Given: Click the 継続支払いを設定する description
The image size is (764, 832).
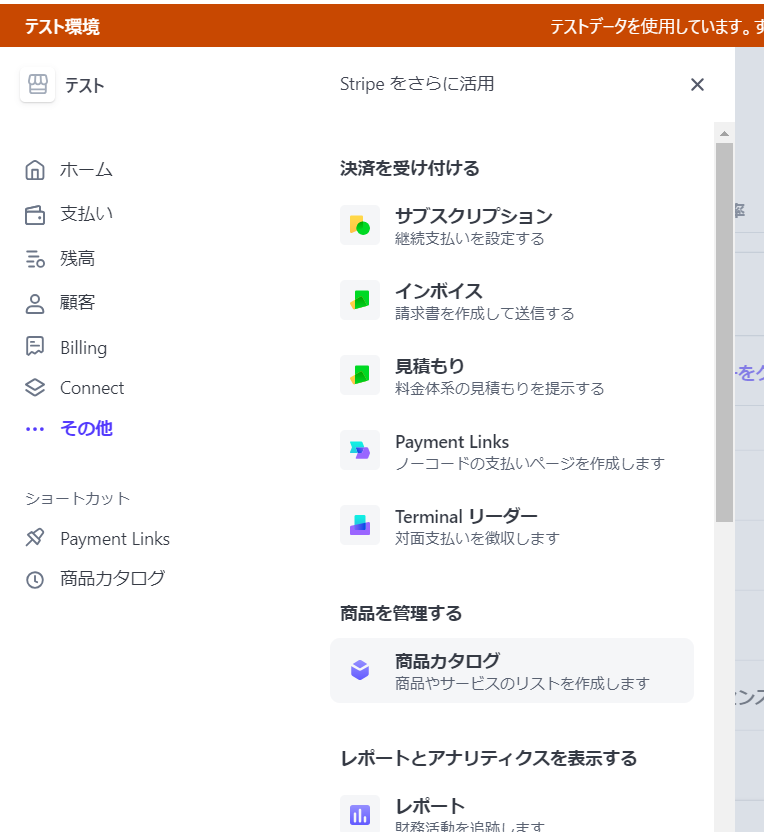Looking at the screenshot, I should (470, 239).
